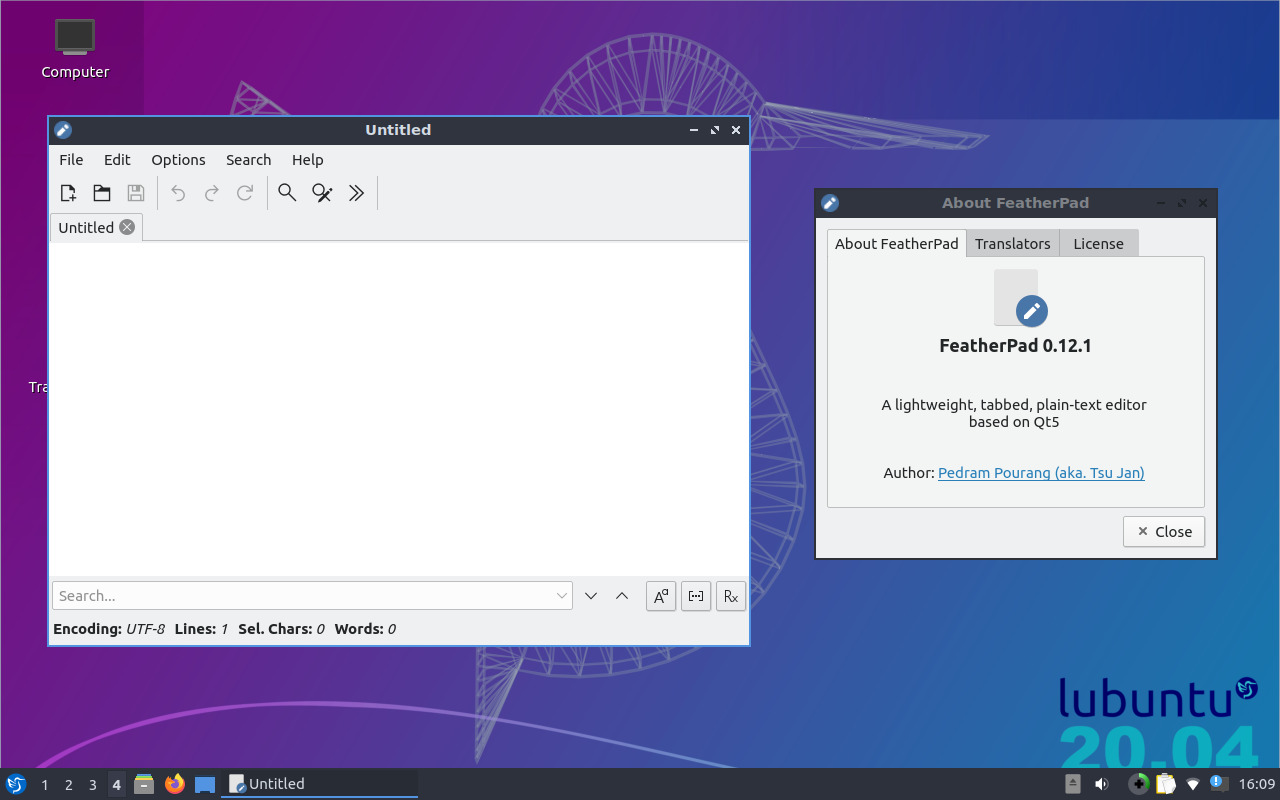Screen dimensions: 1280x800
Task: Click inside the Search text field
Action: coord(300,596)
